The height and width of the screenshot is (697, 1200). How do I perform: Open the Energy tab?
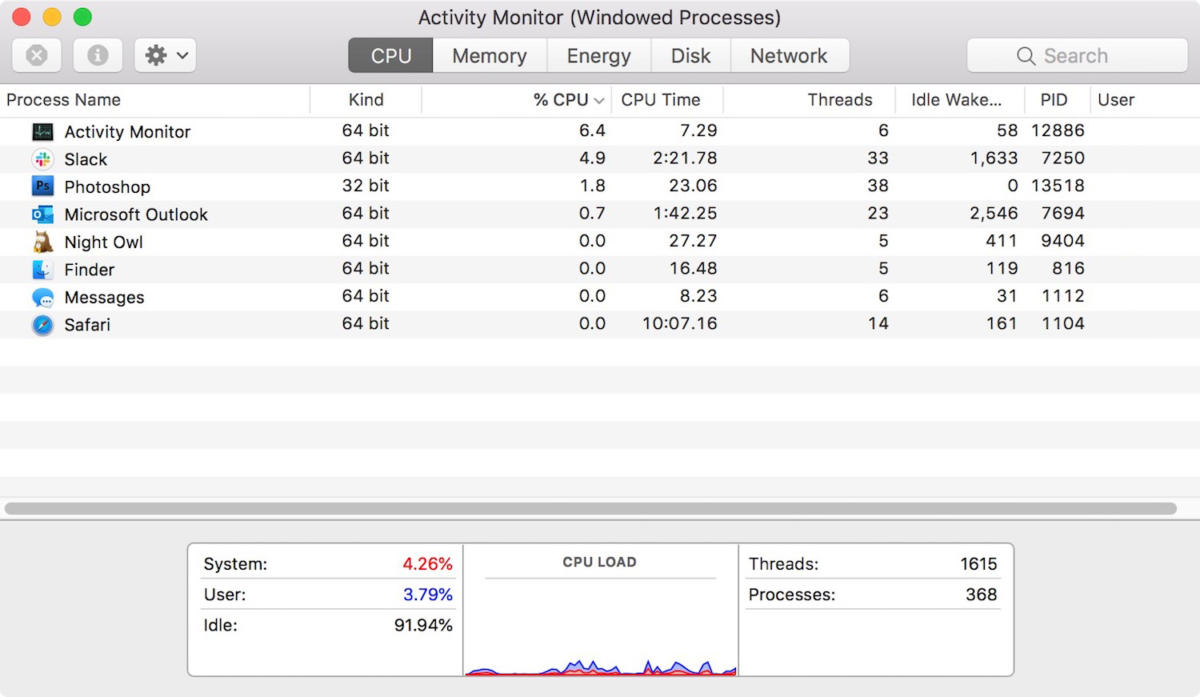click(x=599, y=56)
